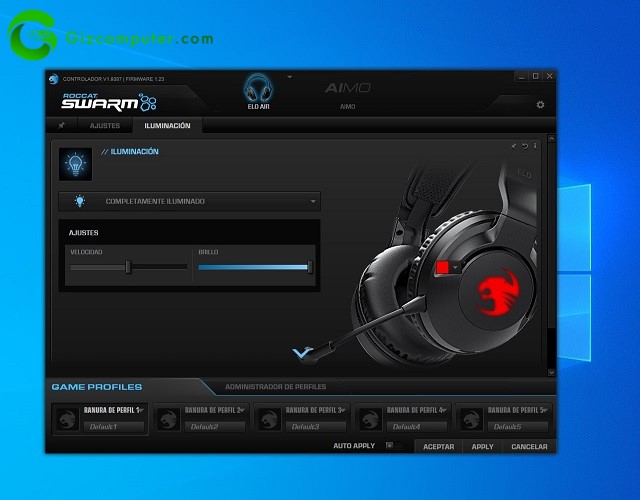The height and width of the screenshot is (500, 640).
Task: Click the AJUSTES heading in the settings box
Action: pyautogui.click(x=84, y=233)
